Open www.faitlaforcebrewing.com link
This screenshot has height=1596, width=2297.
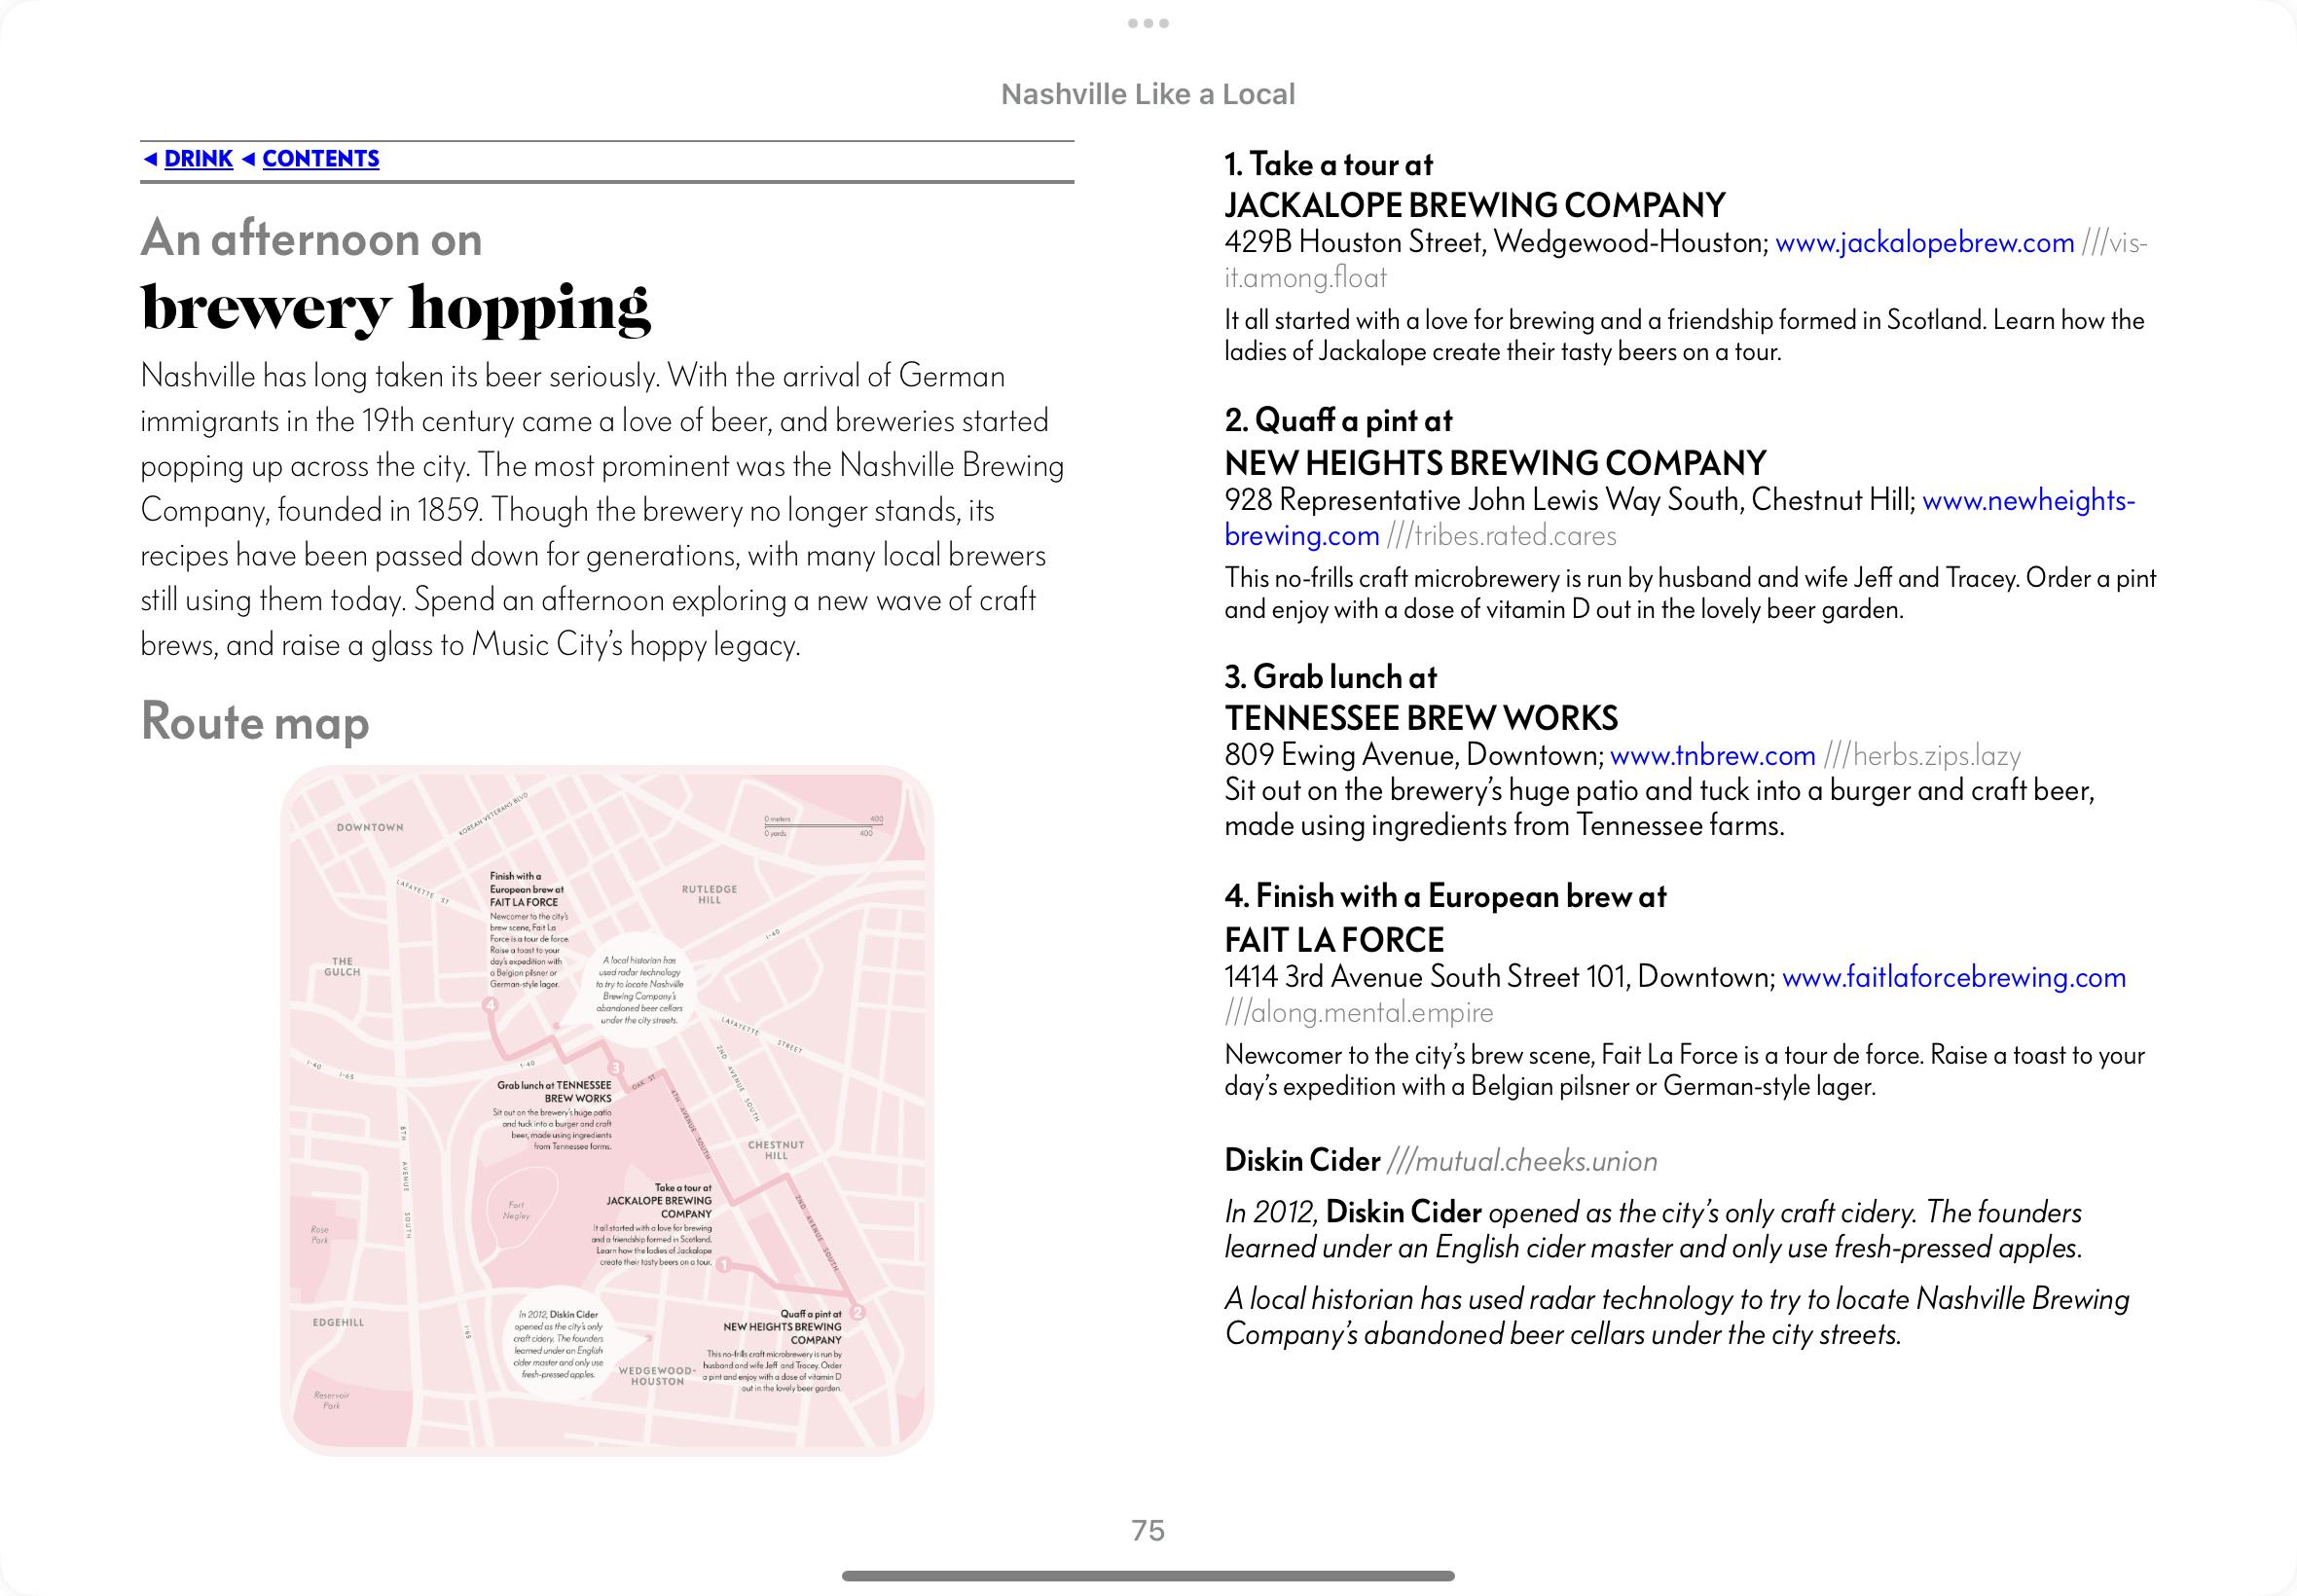coord(1953,977)
